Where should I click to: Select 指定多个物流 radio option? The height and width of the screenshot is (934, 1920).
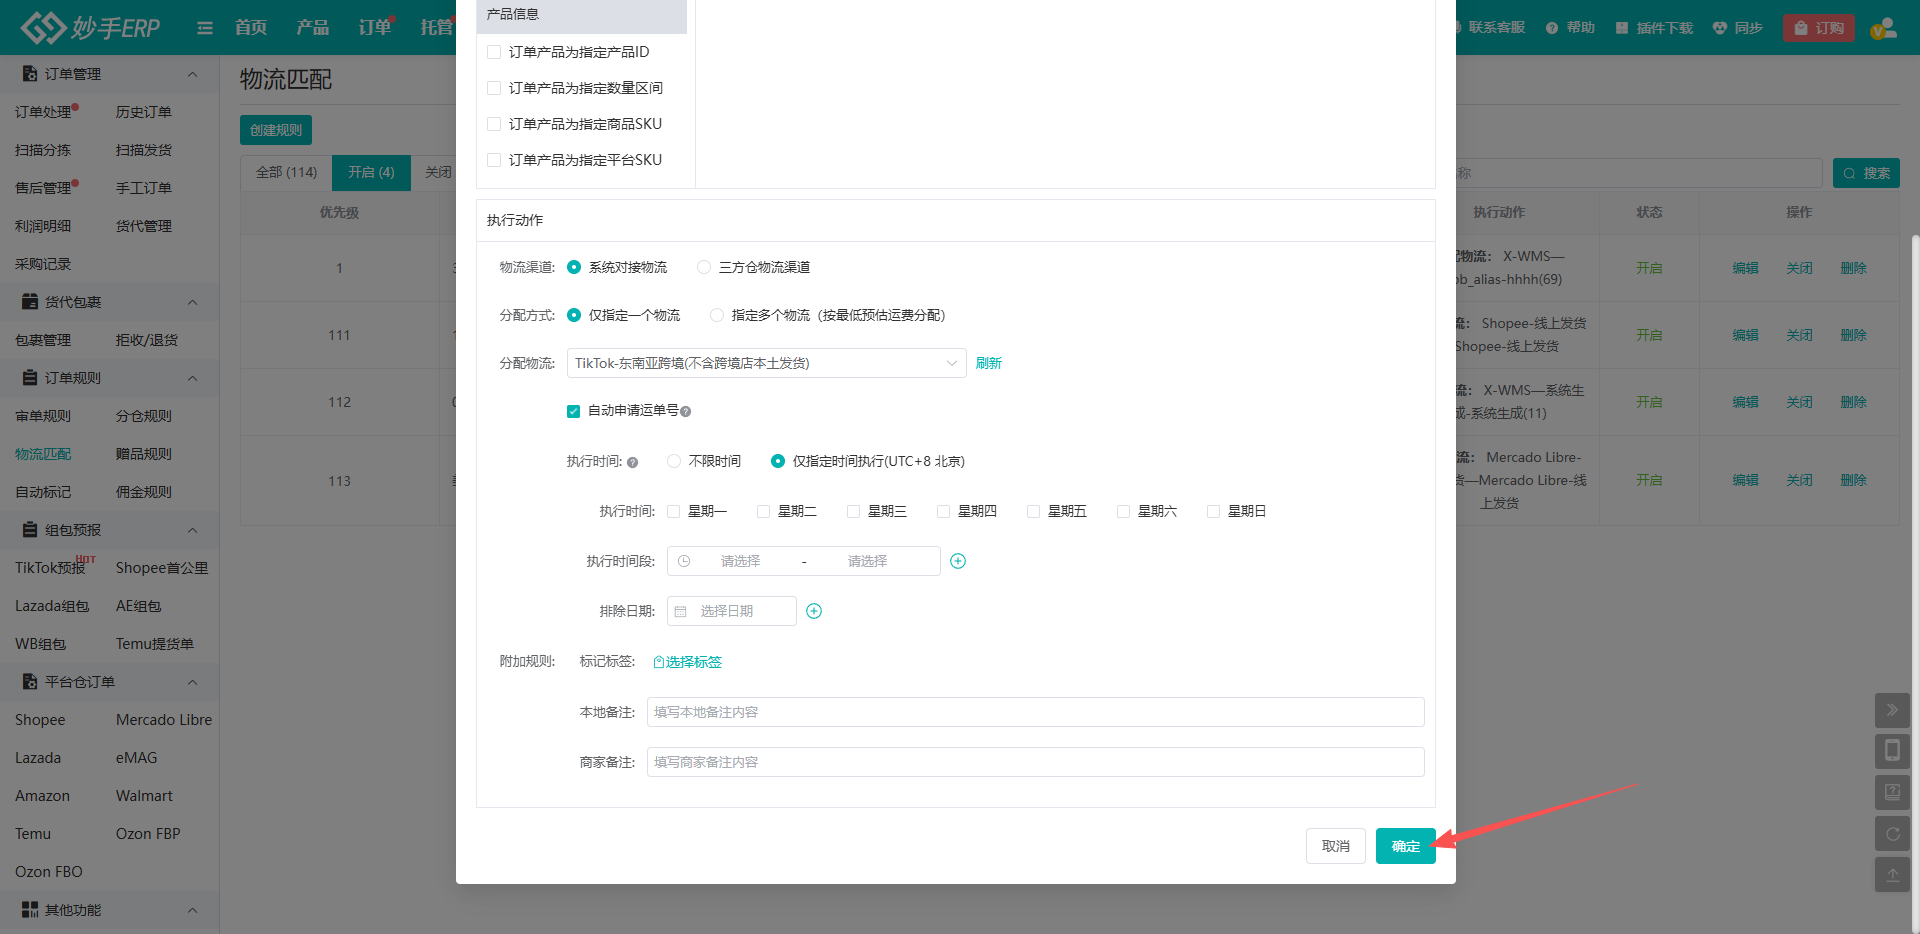(x=717, y=315)
